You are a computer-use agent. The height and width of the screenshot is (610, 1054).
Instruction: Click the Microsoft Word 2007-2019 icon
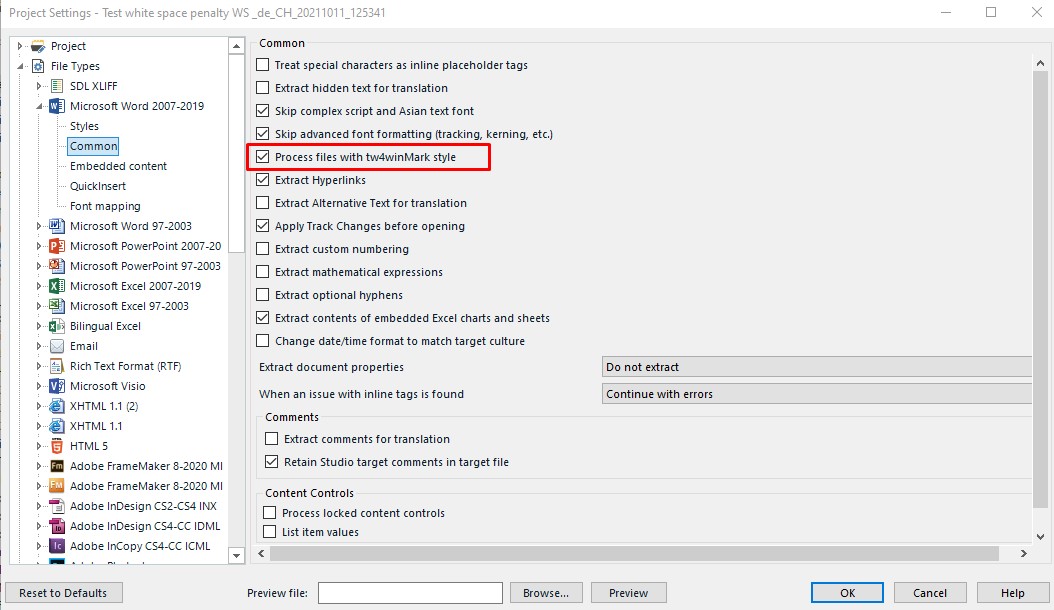[57, 106]
